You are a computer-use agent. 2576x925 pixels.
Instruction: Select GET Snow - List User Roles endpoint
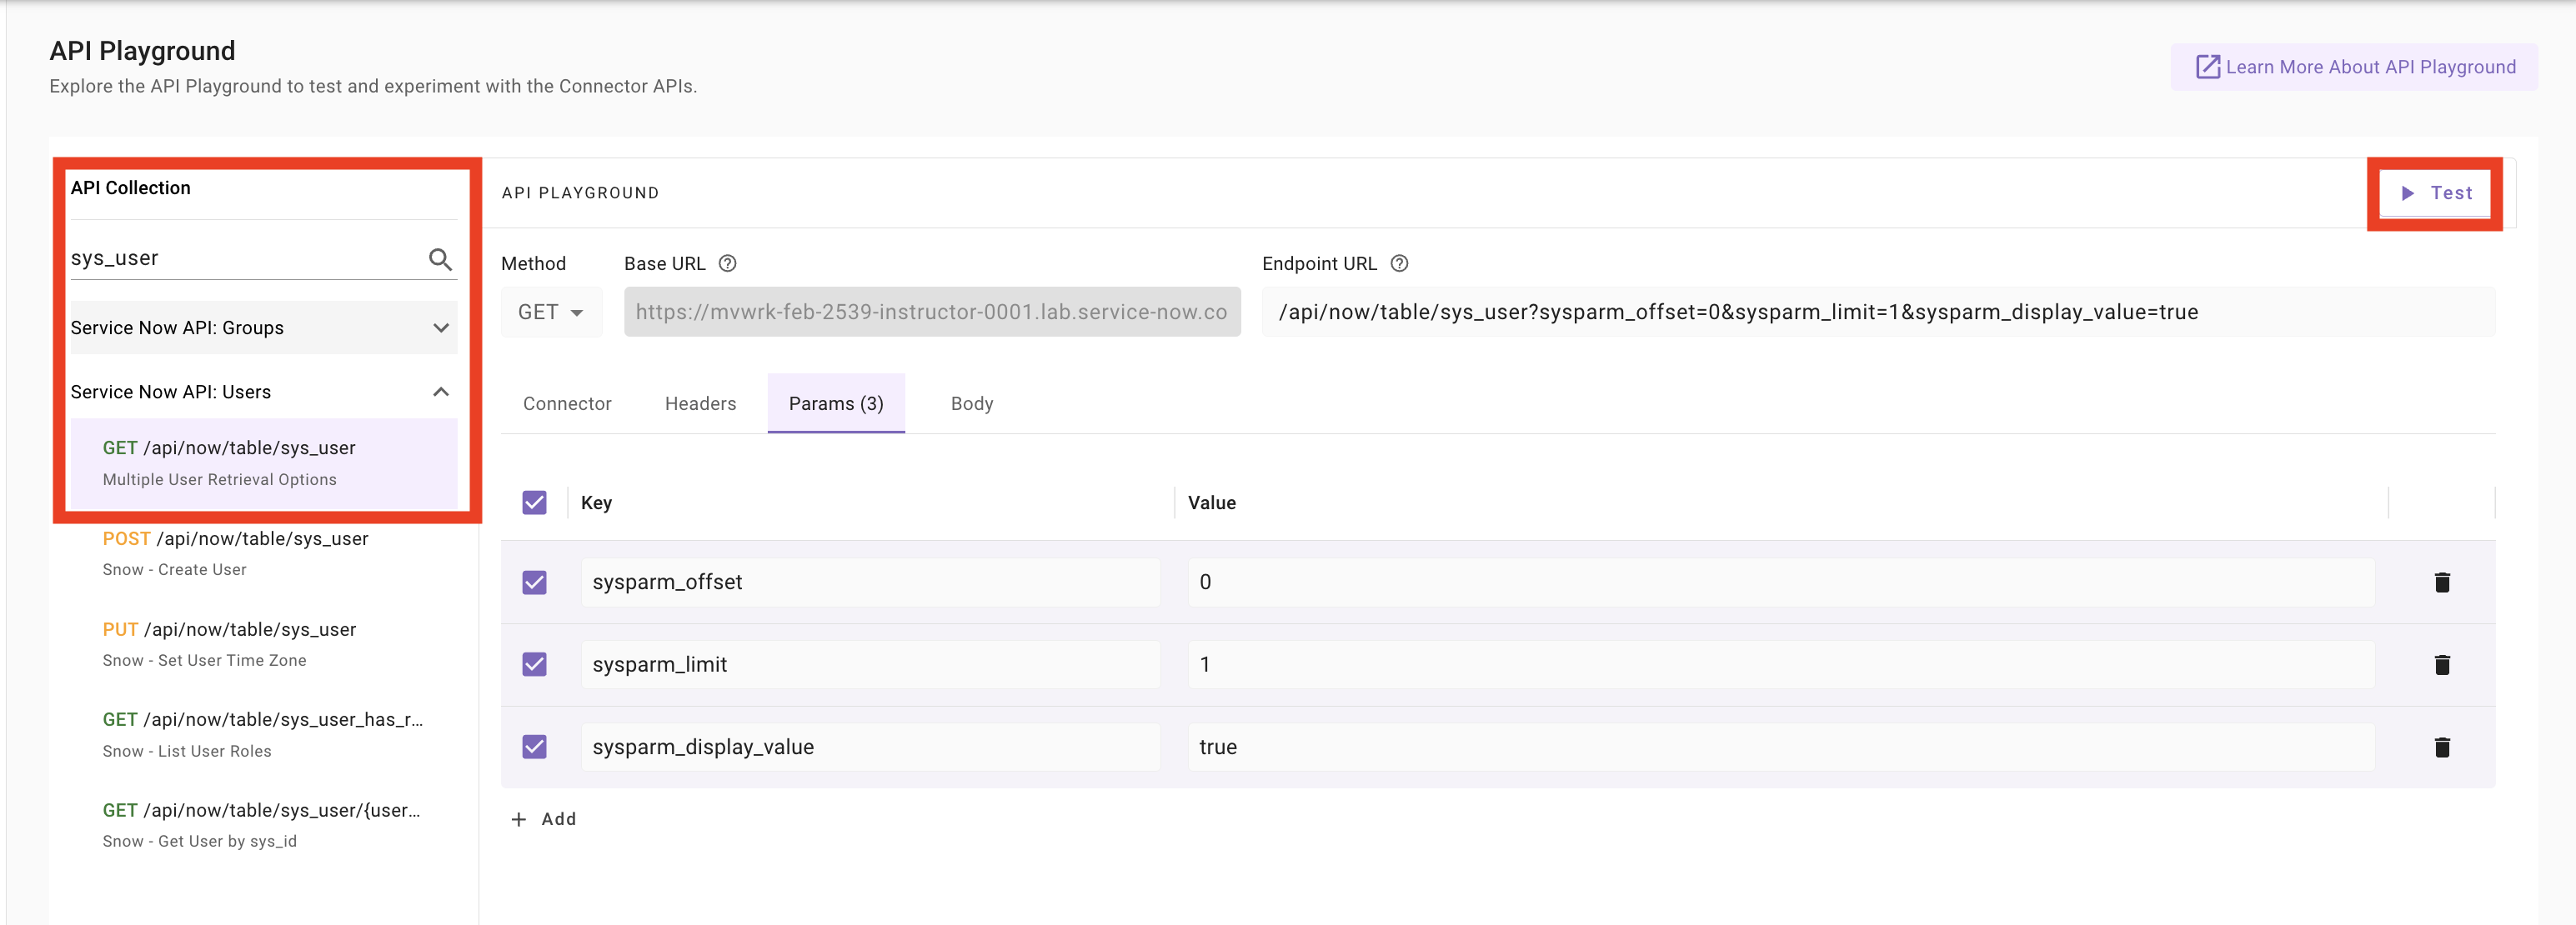coord(263,734)
